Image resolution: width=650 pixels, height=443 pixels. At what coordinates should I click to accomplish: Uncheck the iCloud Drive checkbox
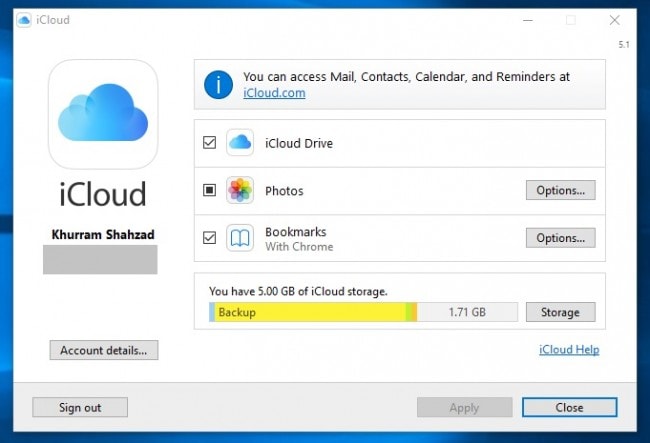click(x=209, y=143)
